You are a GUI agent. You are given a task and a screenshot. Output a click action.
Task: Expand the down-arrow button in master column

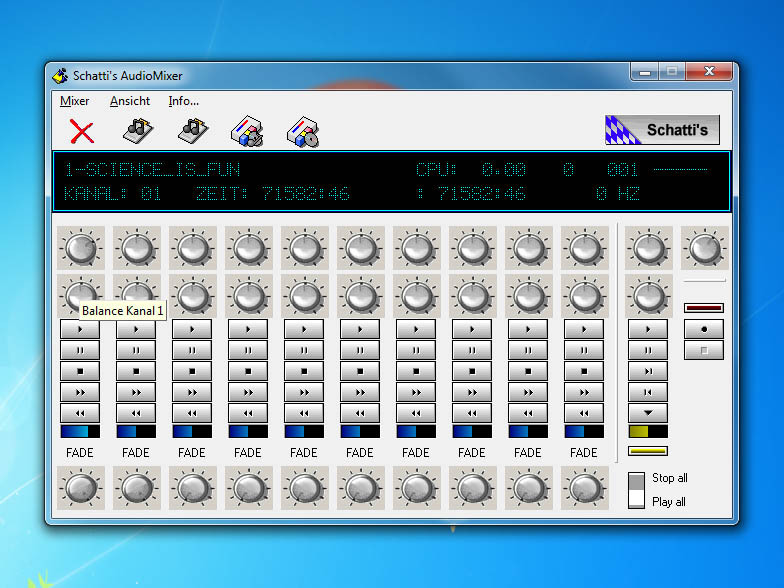(648, 413)
